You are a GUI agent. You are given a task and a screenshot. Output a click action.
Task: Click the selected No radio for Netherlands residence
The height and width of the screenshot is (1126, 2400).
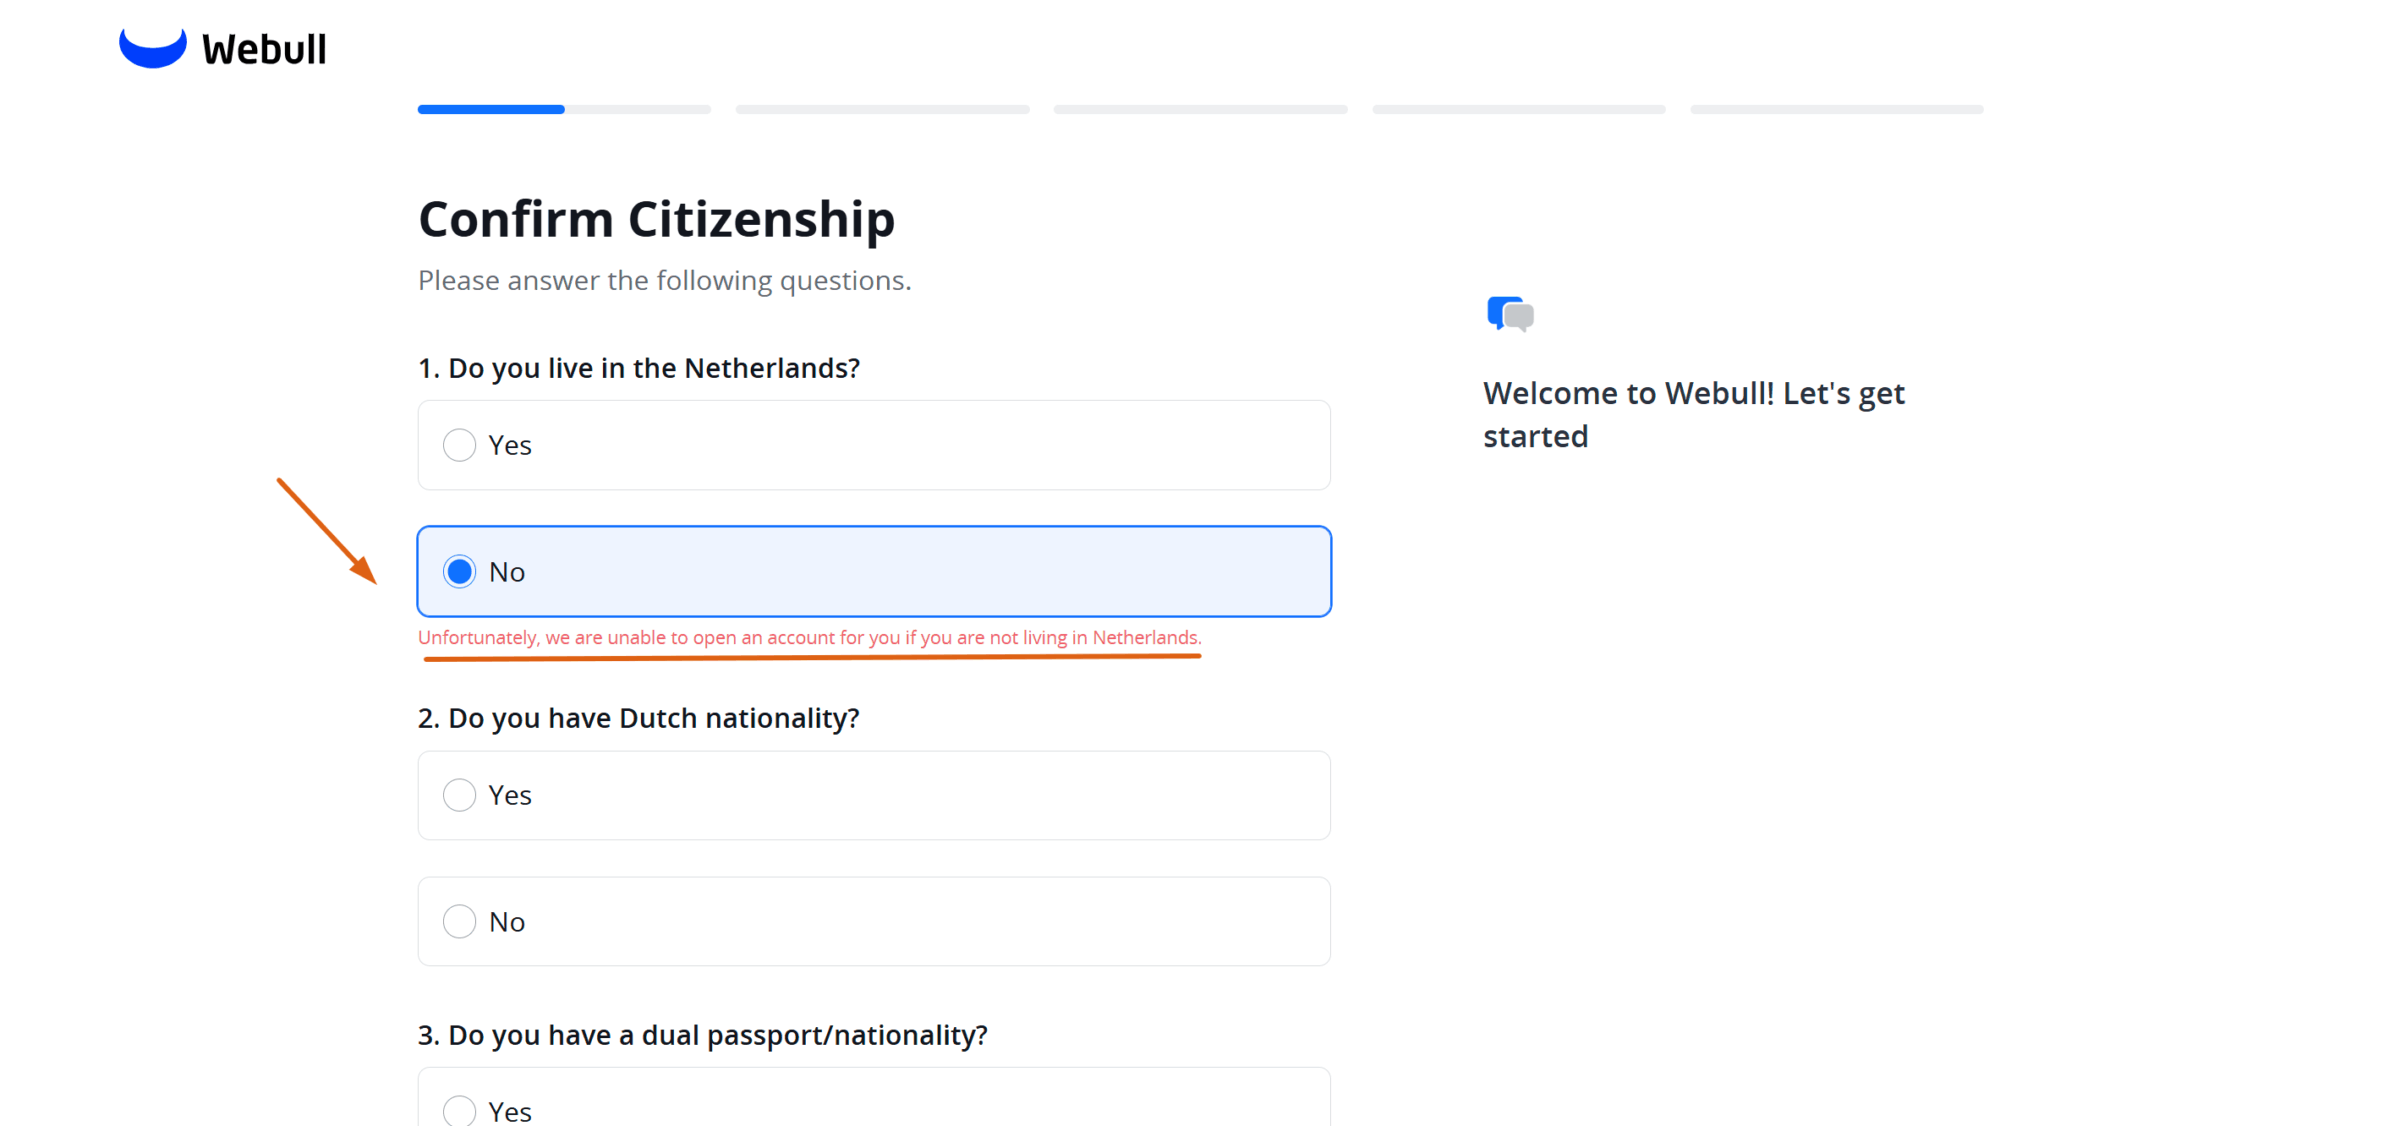click(460, 572)
